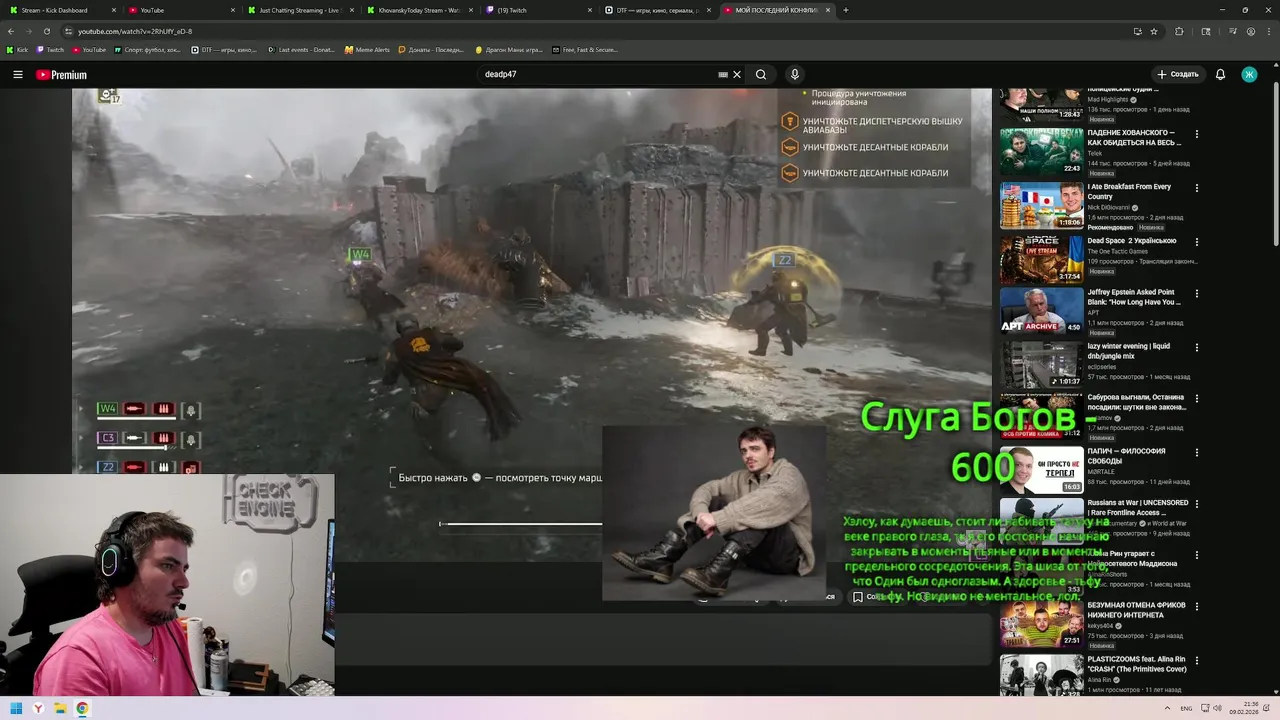This screenshot has height=720, width=1280.
Task: Open the YouTube account avatar menu
Action: click(x=1249, y=74)
